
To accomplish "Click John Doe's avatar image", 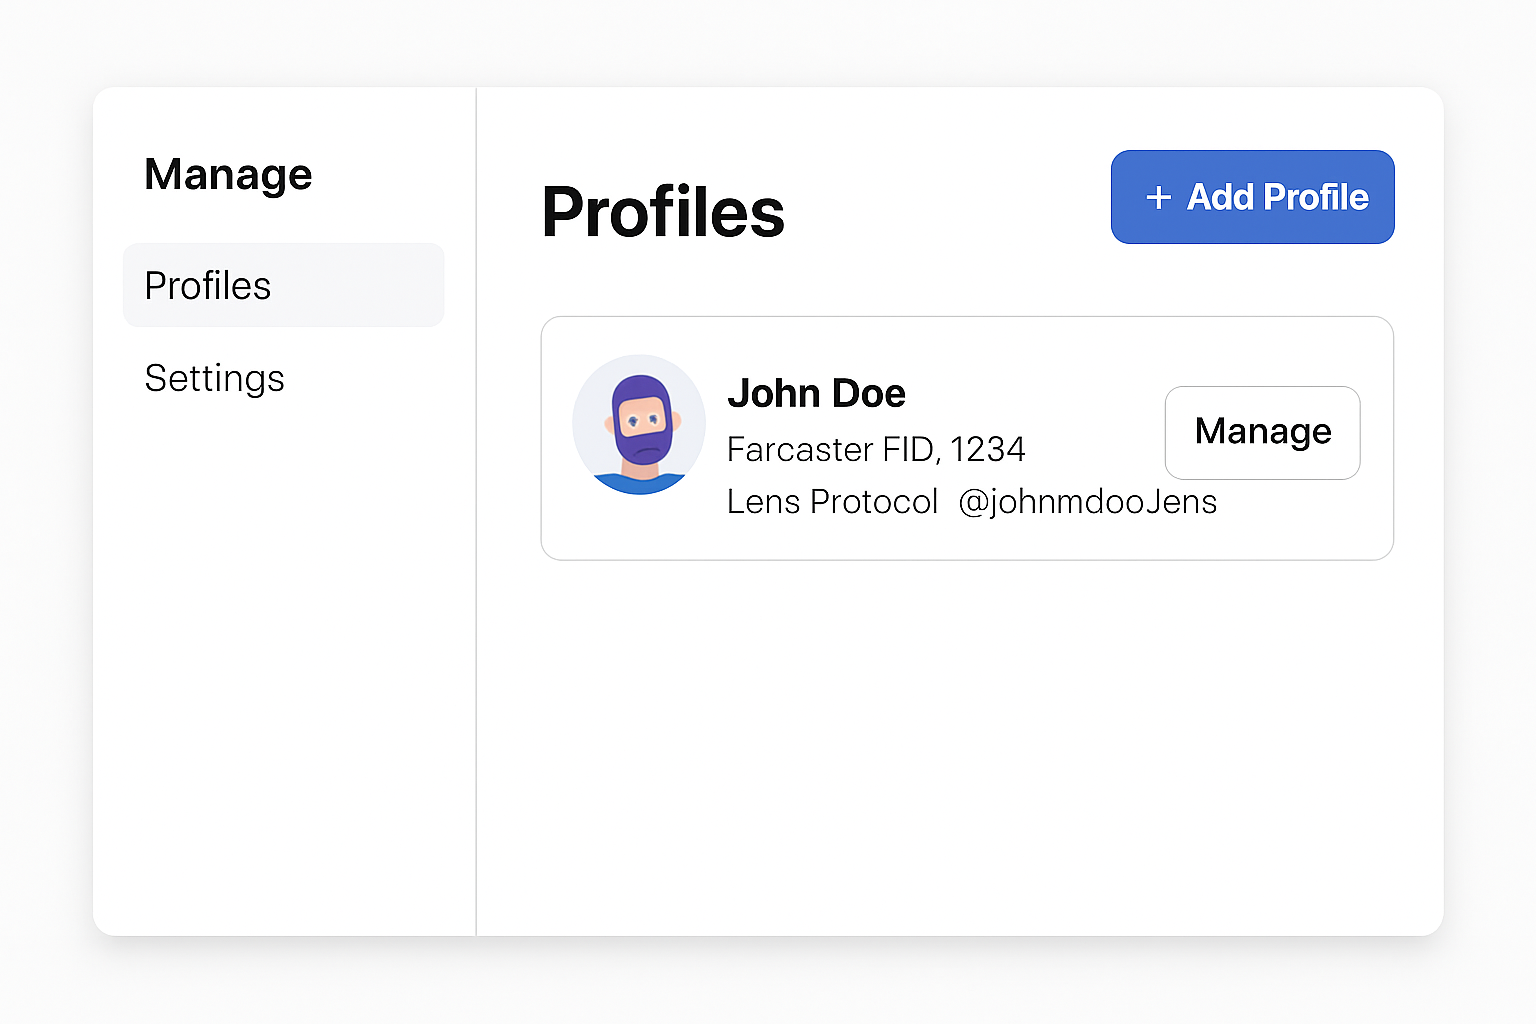I will pyautogui.click(x=639, y=423).
